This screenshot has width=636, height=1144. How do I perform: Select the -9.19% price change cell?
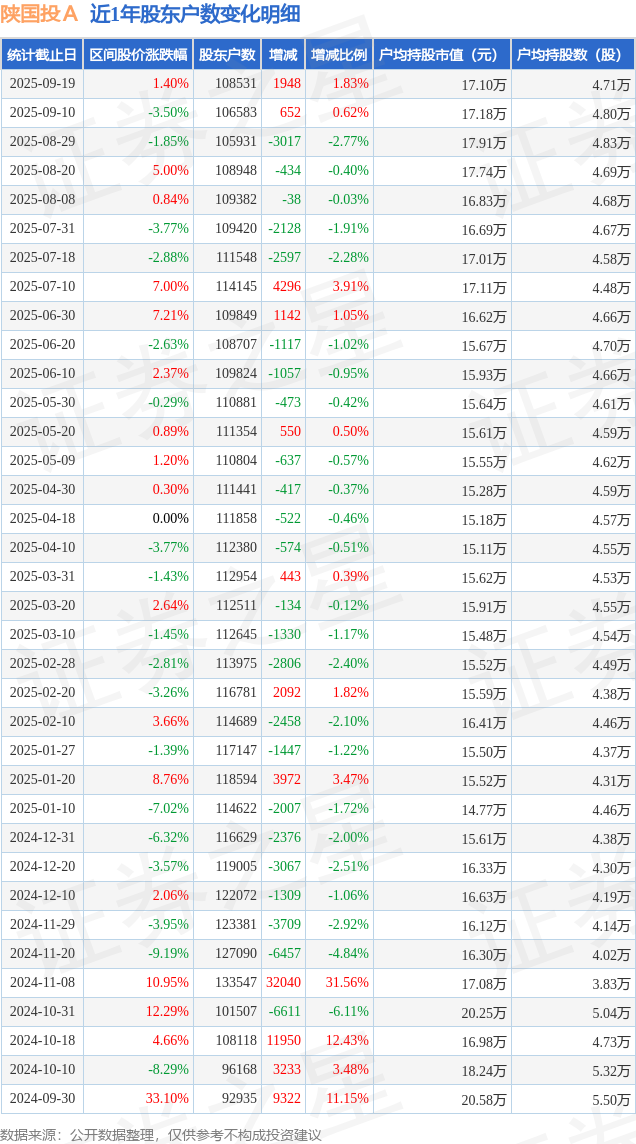[168, 954]
